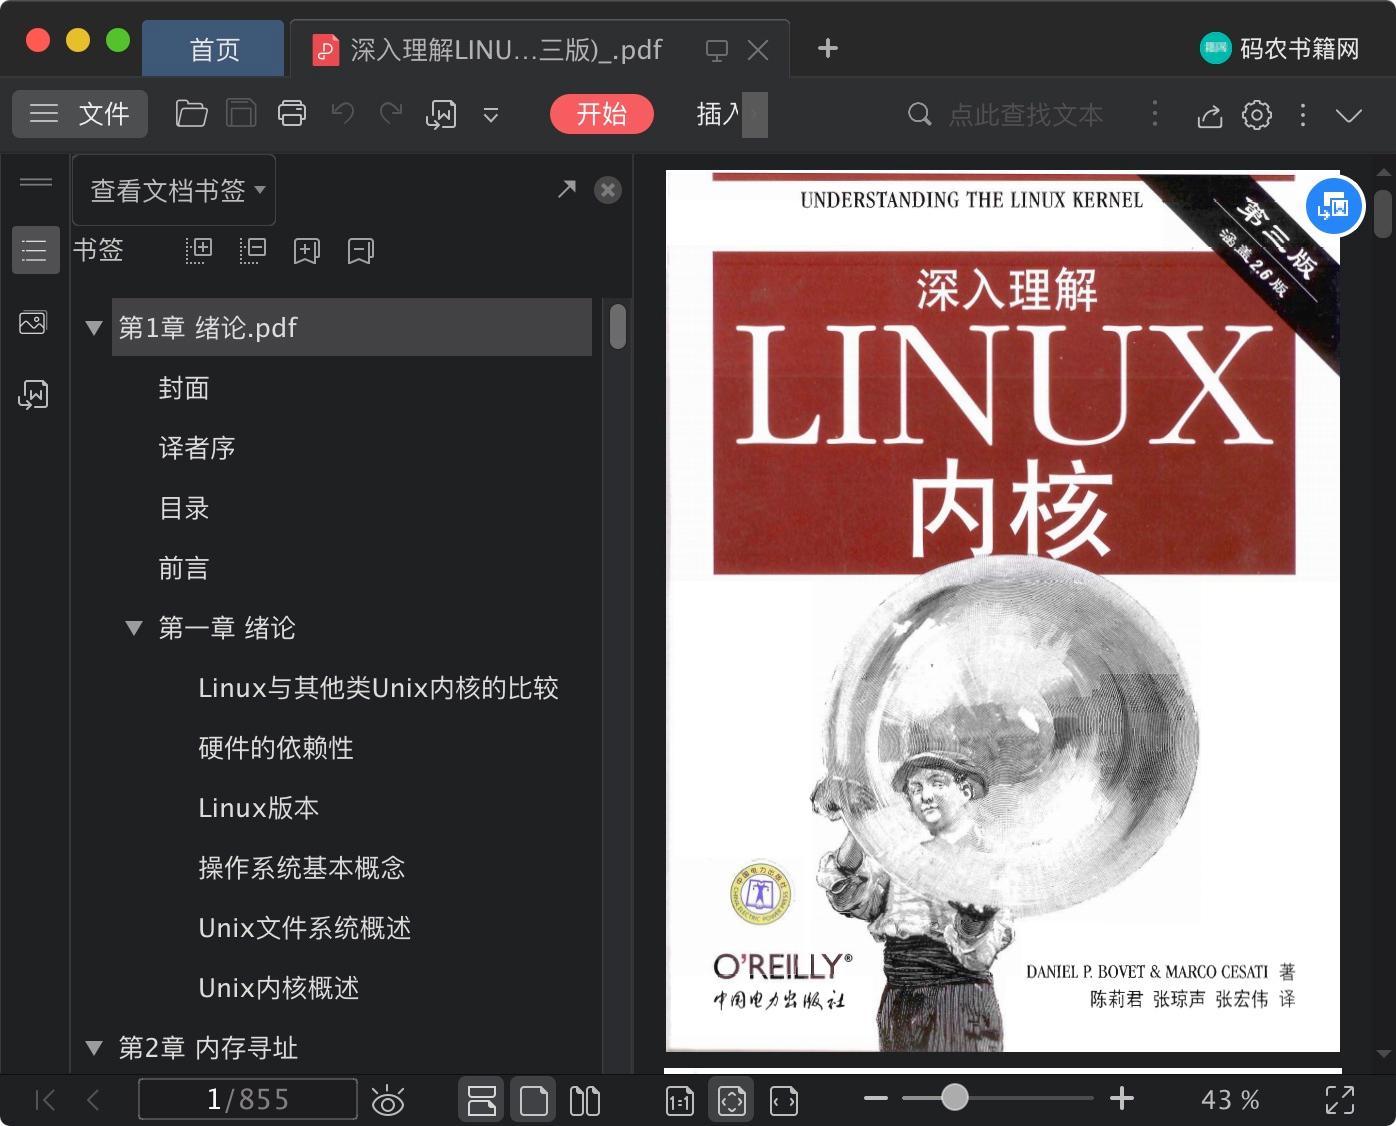Image resolution: width=1396 pixels, height=1126 pixels.
Task: Select the 开始 tab
Action: 601,114
